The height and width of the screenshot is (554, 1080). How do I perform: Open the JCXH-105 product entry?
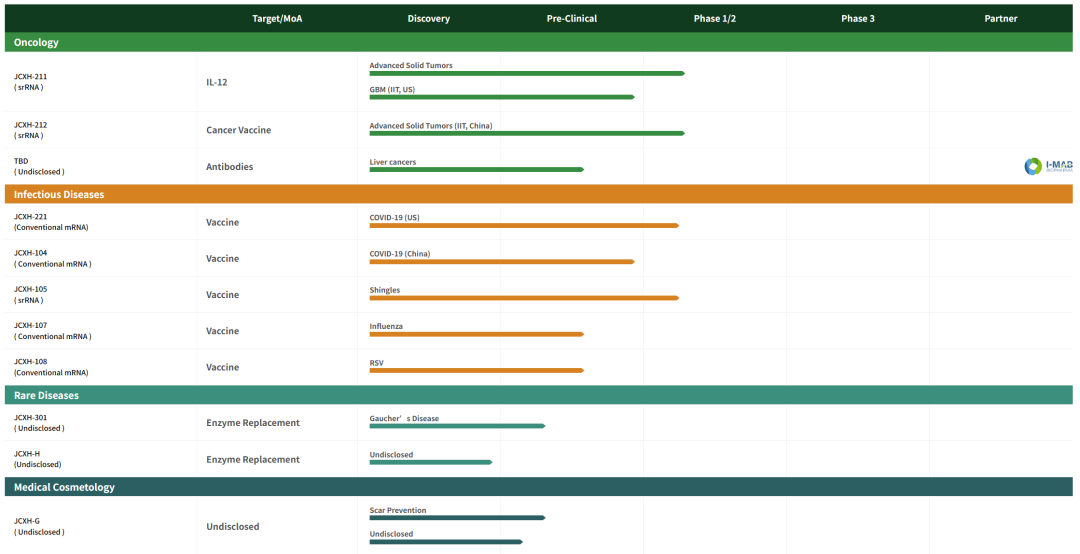coord(30,289)
